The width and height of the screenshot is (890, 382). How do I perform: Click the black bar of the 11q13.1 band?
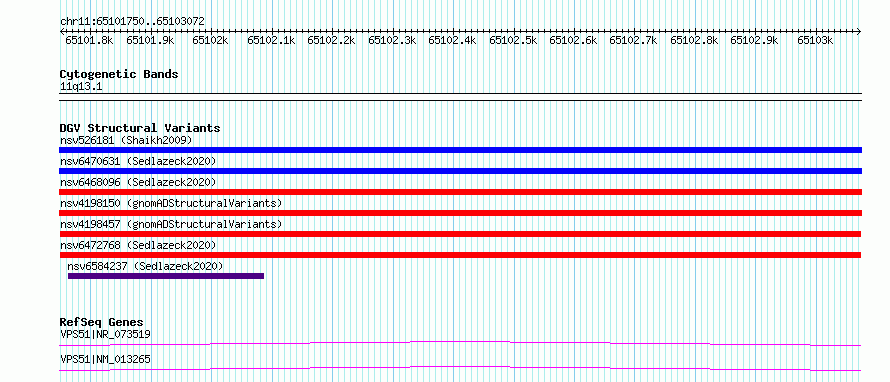(x=460, y=97)
